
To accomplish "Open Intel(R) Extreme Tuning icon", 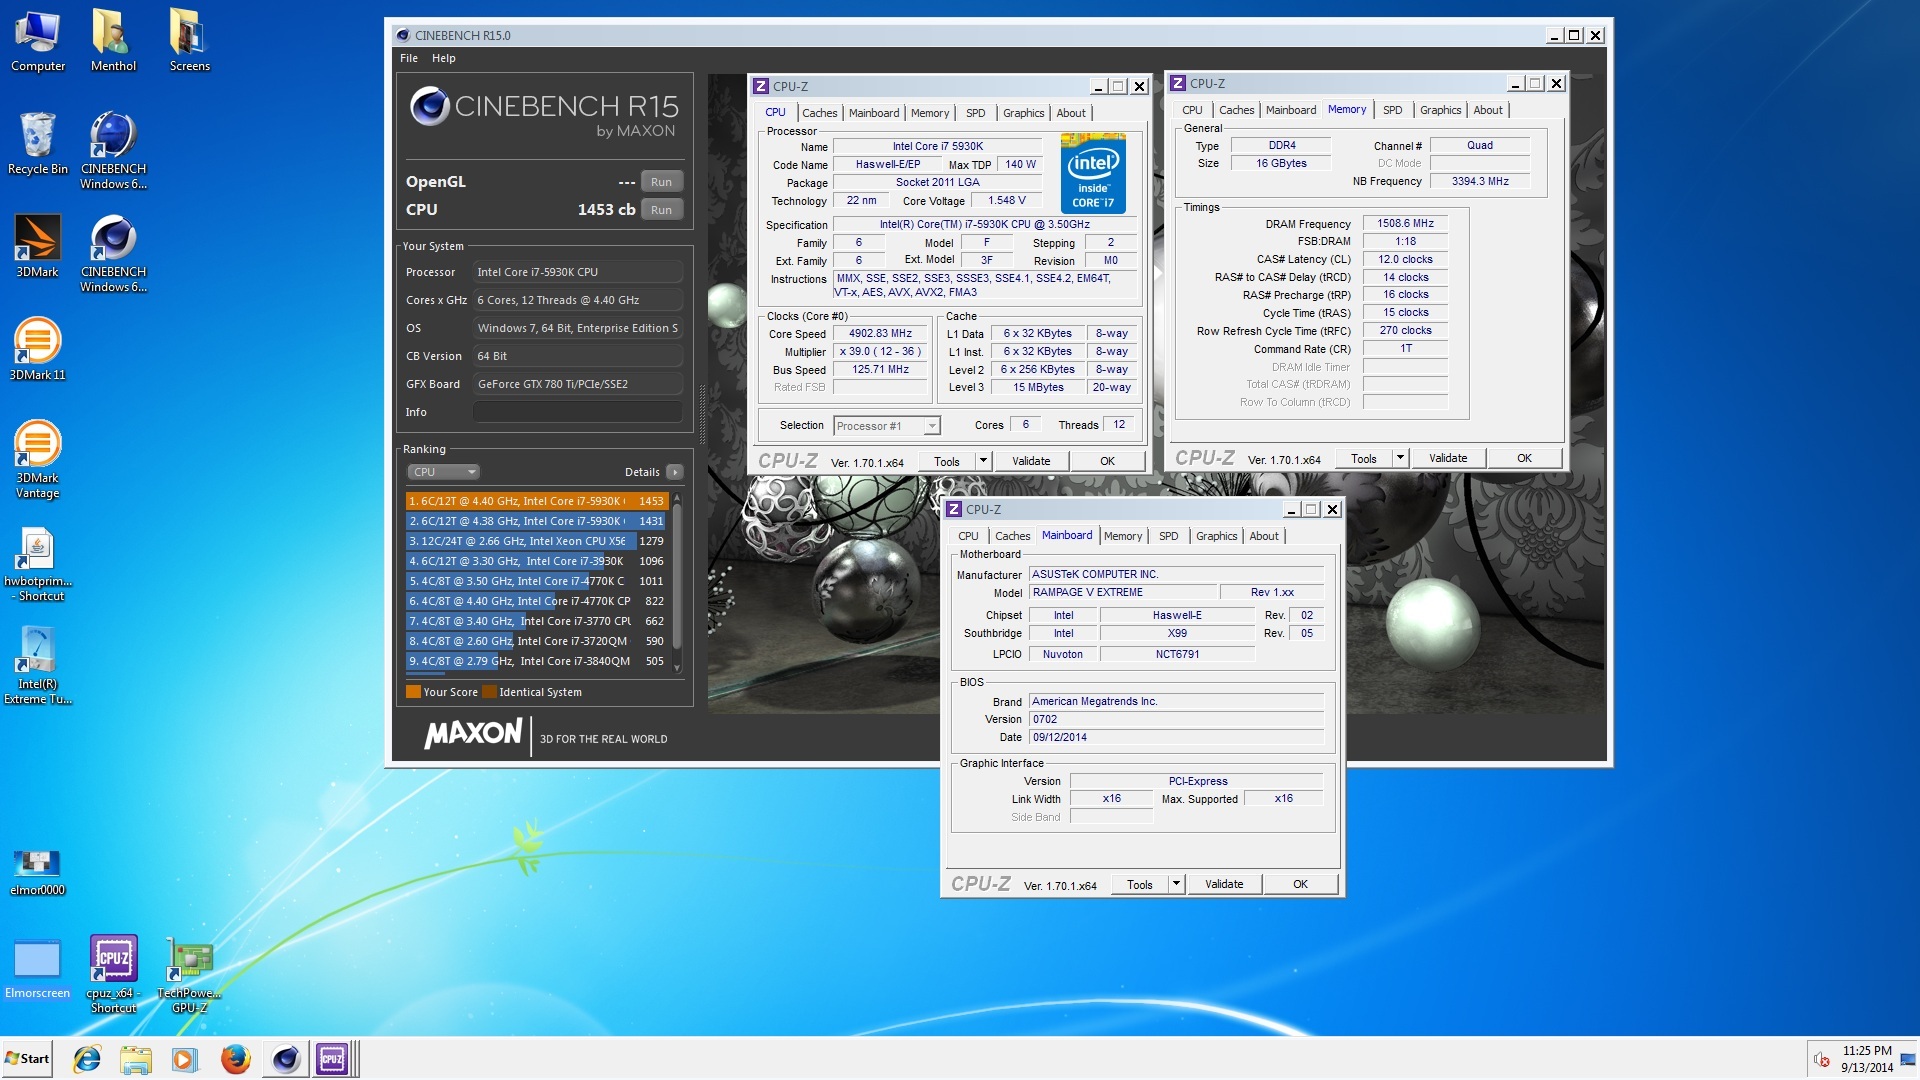I will tap(37, 666).
